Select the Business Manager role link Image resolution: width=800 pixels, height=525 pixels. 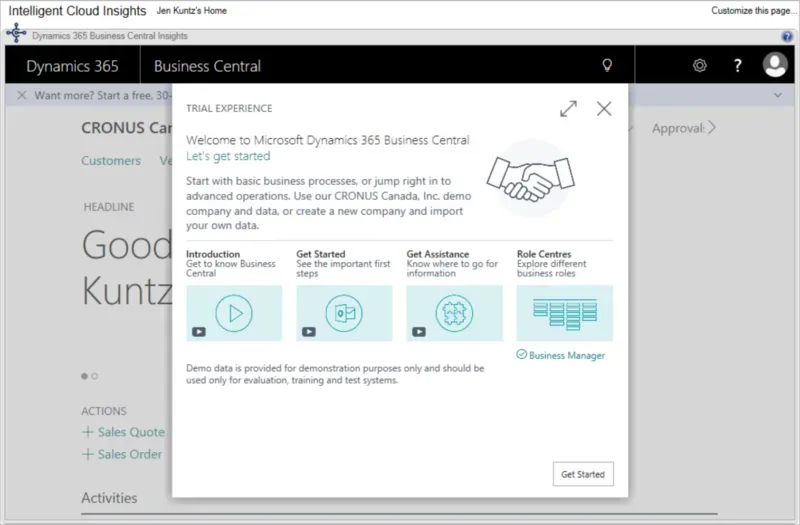point(561,355)
